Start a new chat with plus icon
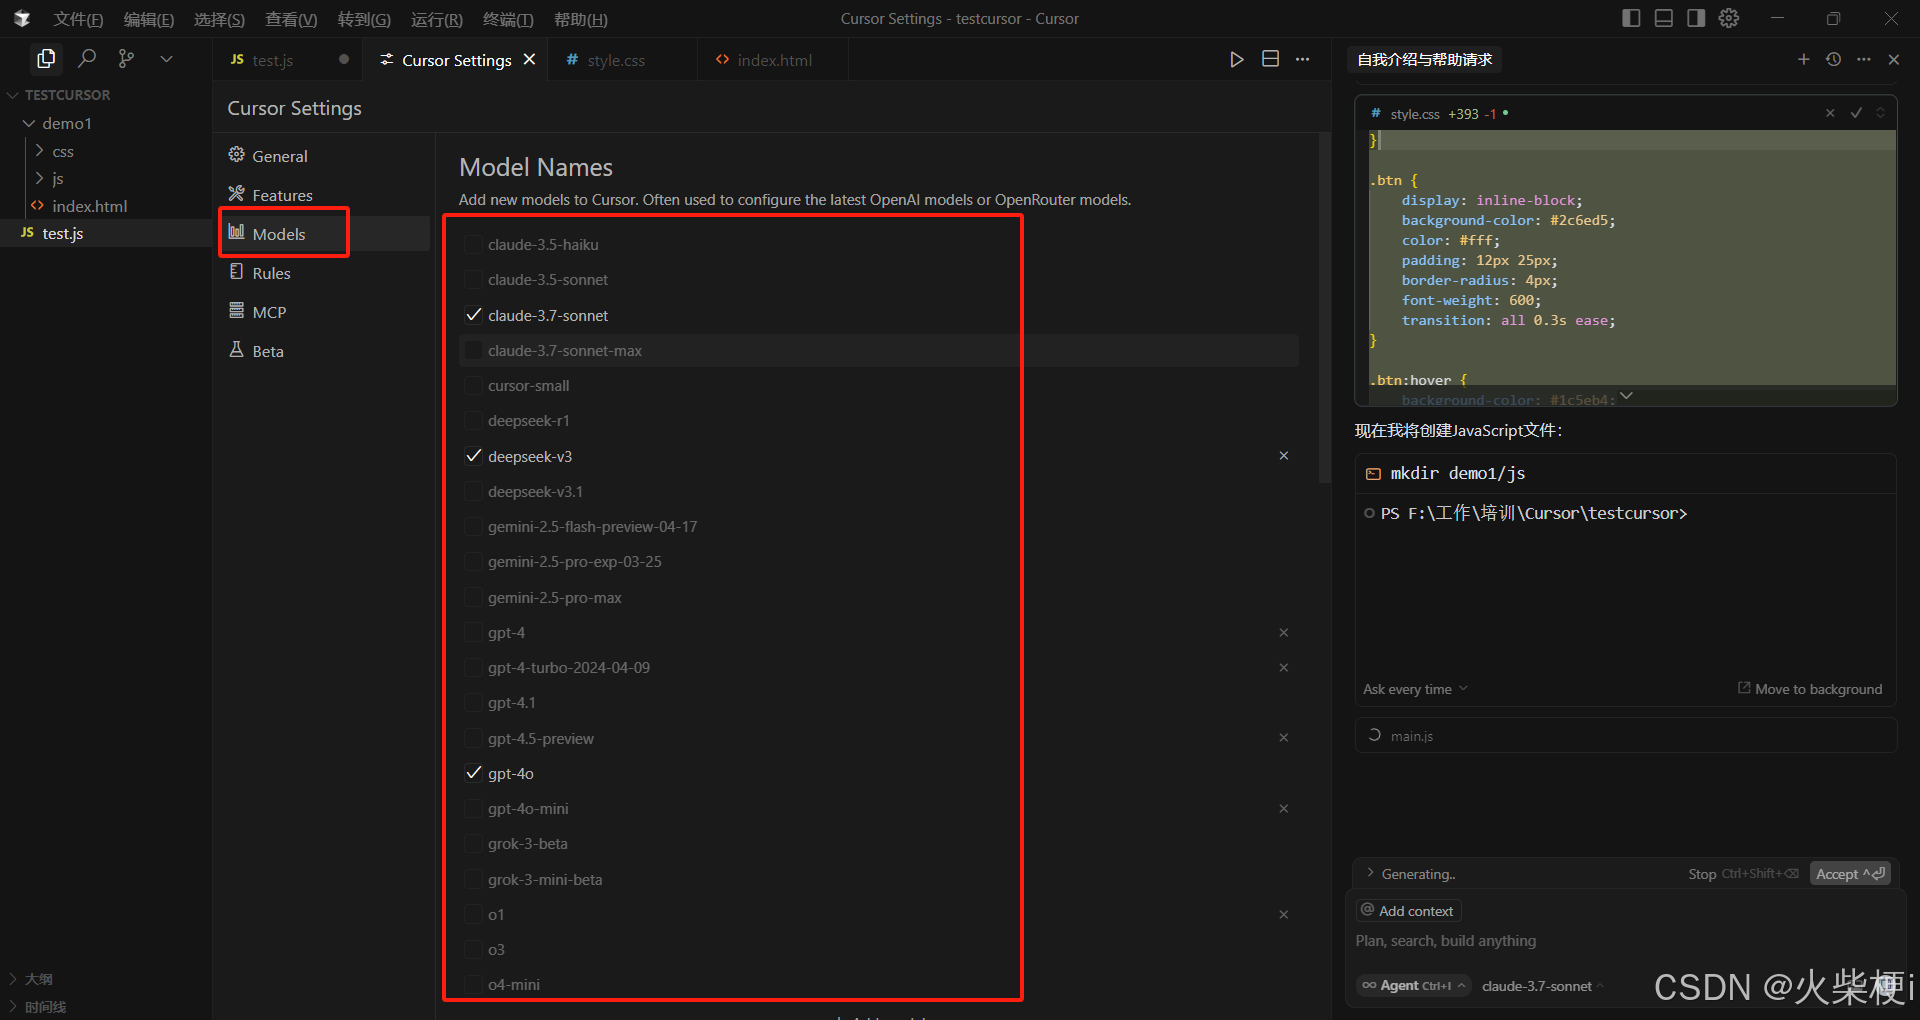 [x=1804, y=59]
